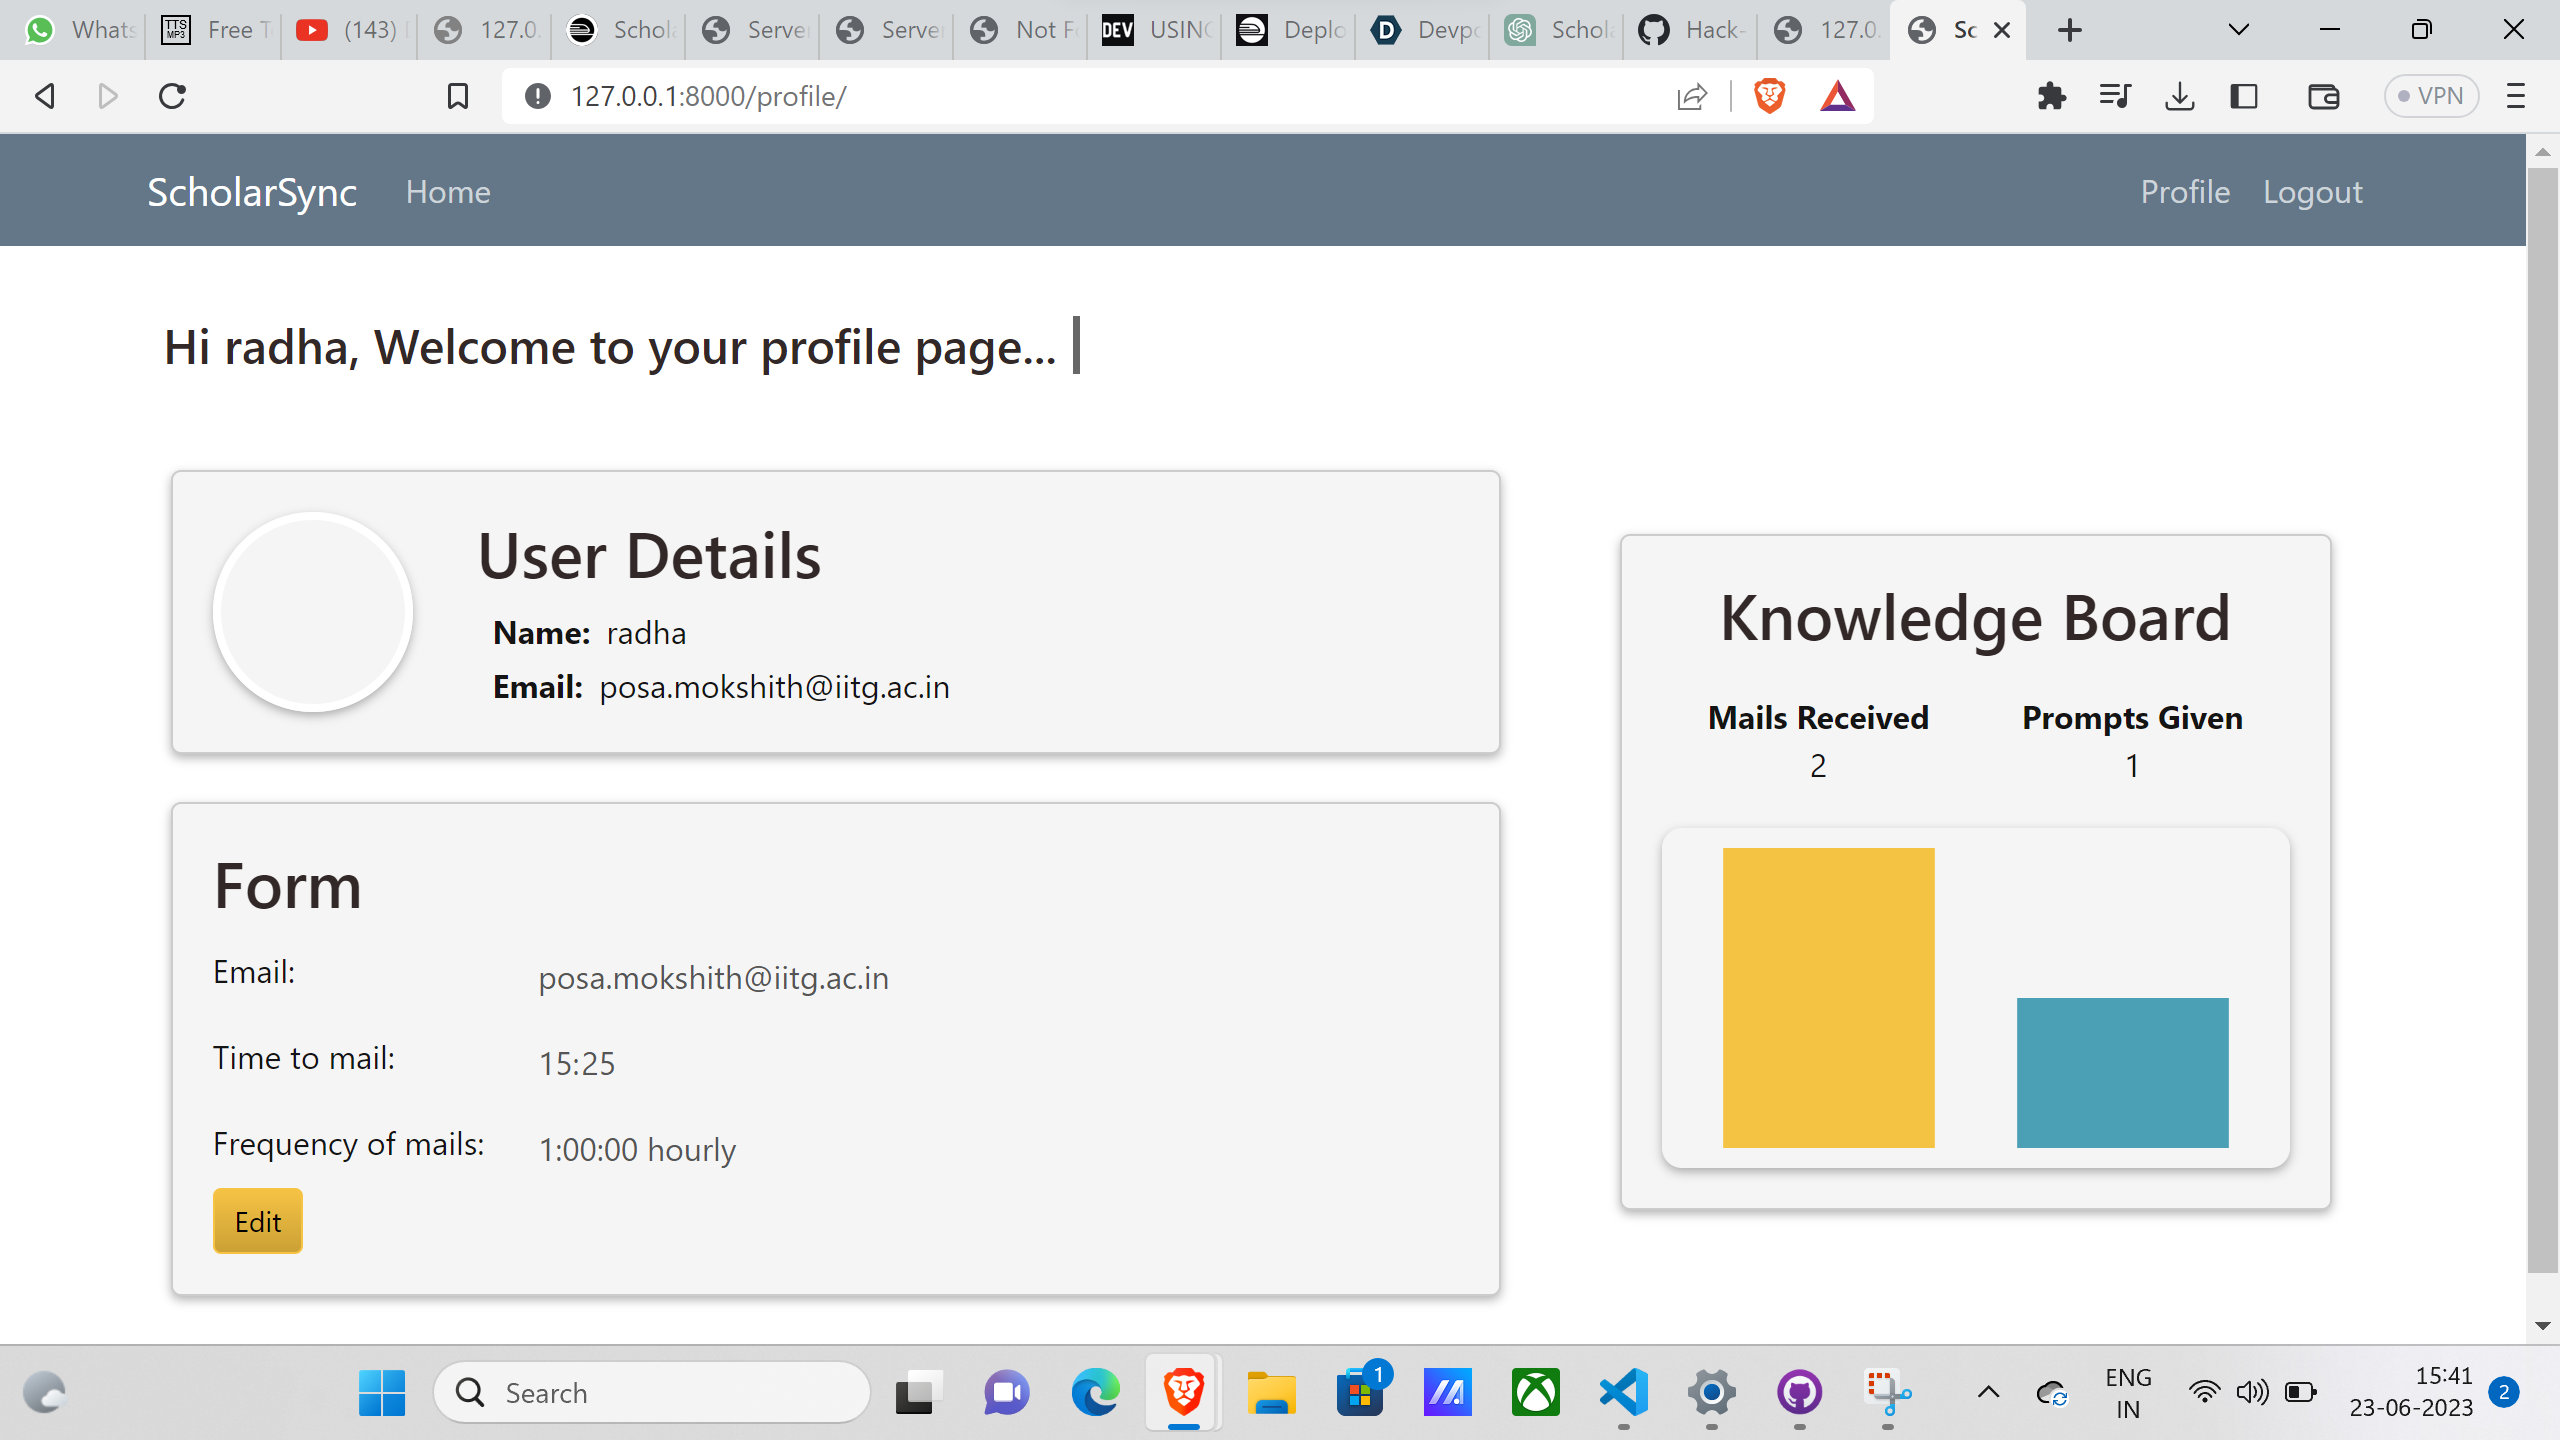
Task: Click the Edit button in Form
Action: point(257,1221)
